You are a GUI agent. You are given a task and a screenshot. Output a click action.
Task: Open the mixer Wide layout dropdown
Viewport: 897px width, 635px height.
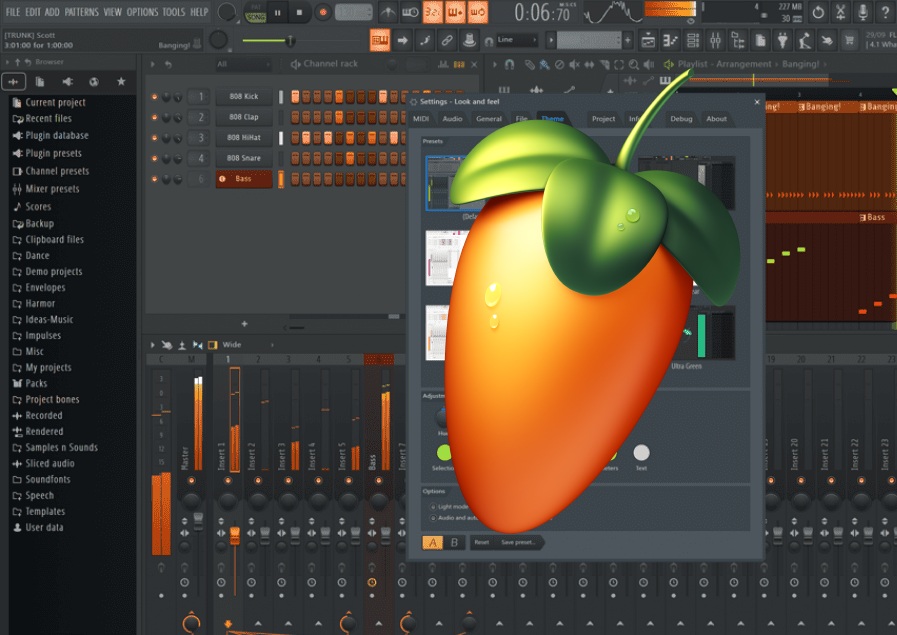[x=248, y=345]
